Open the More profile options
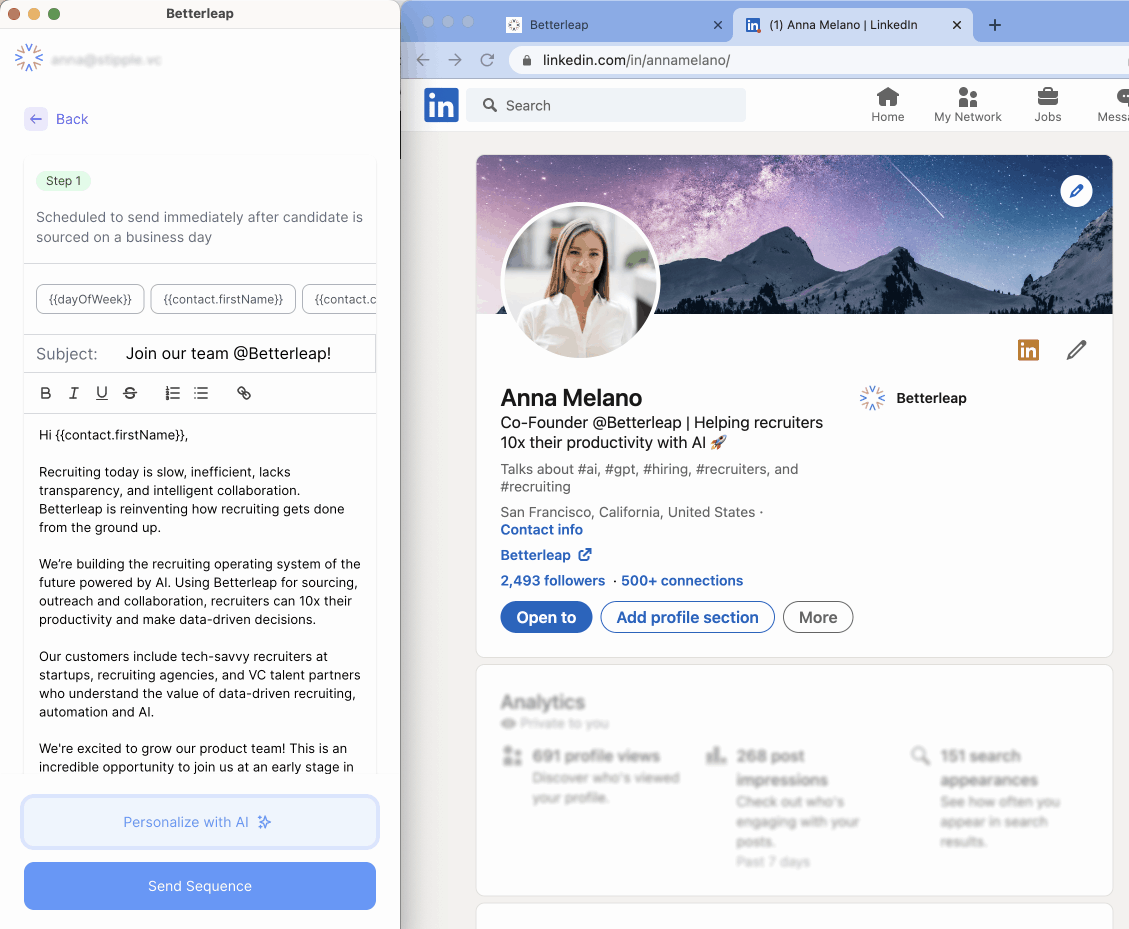This screenshot has width=1129, height=929. tap(818, 617)
